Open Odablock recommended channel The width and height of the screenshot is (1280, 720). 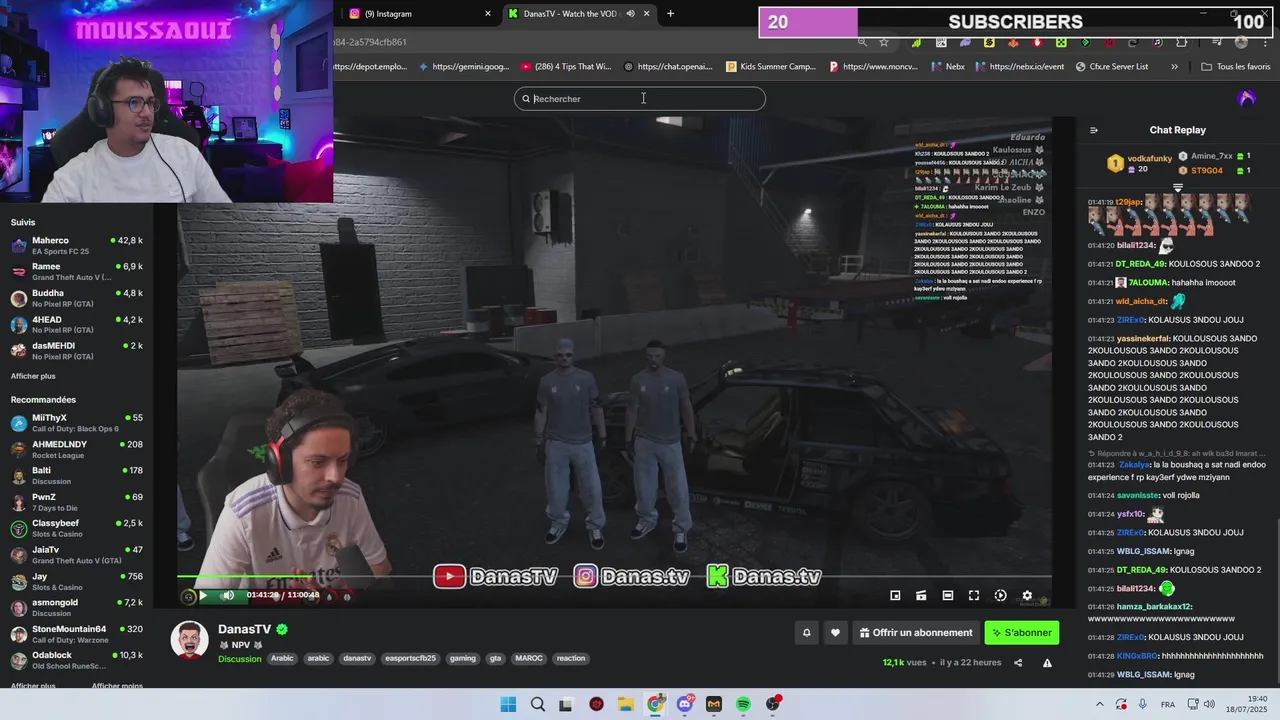pyautogui.click(x=76, y=660)
